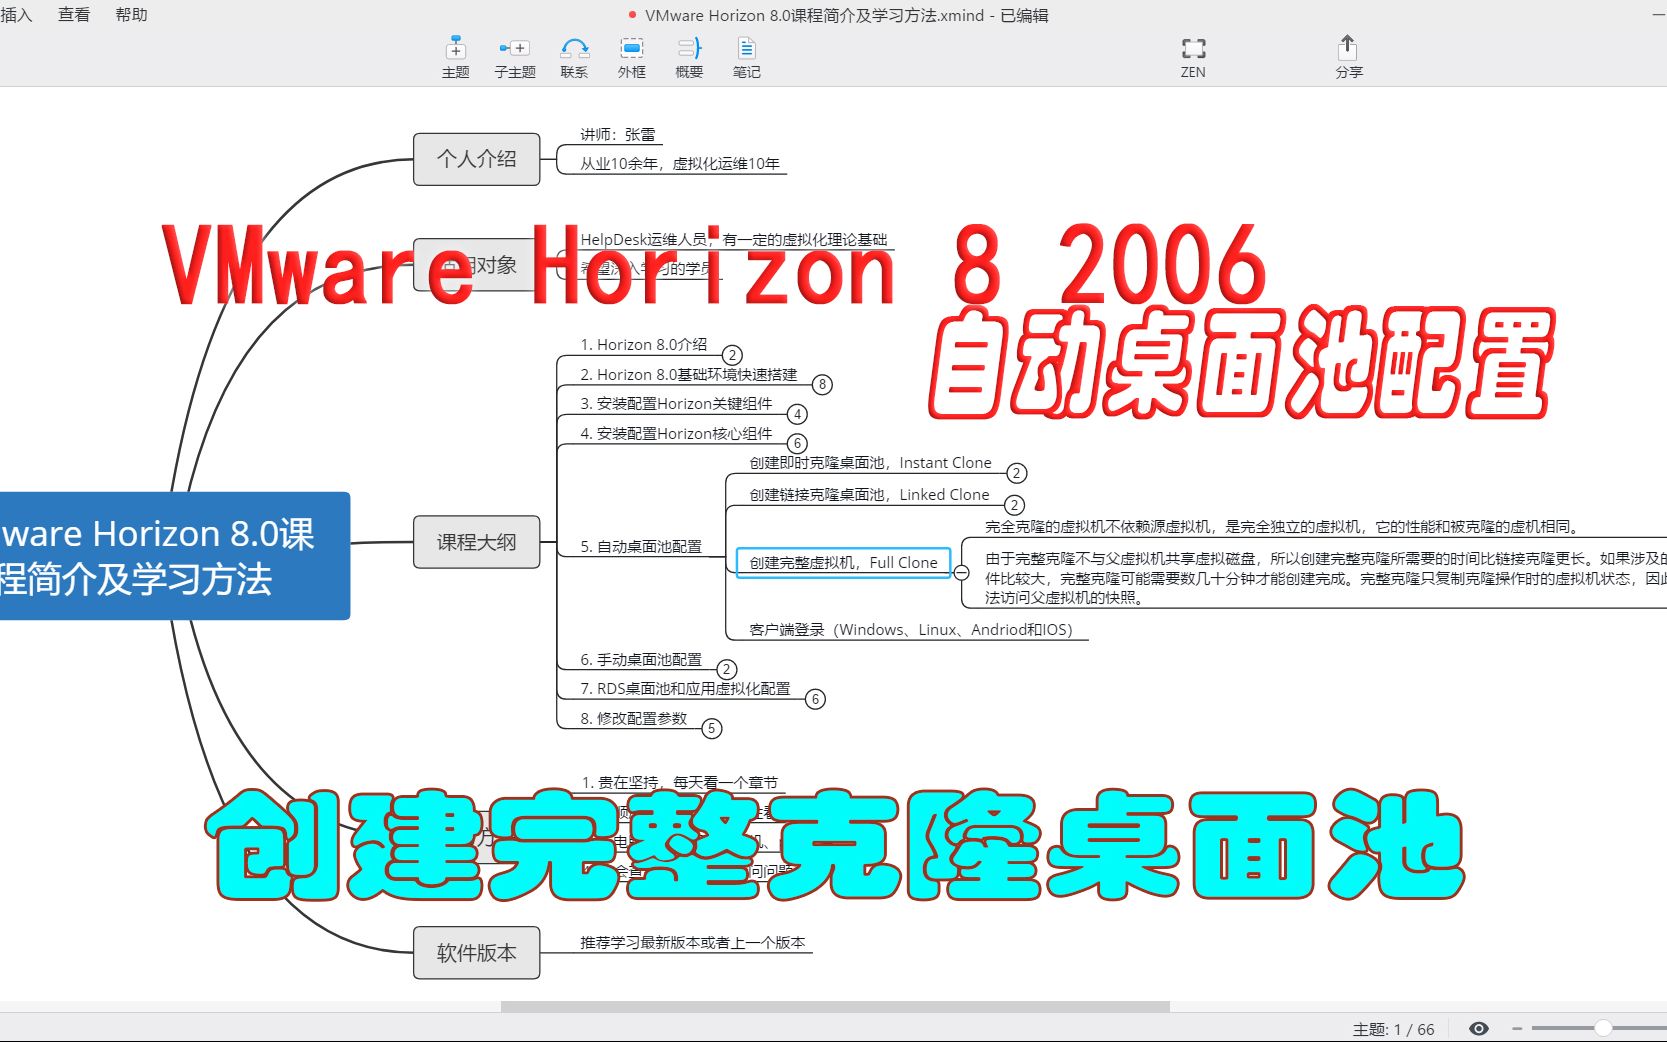Image resolution: width=1667 pixels, height=1042 pixels.
Task: Select the 个人介绍 topic box
Action: (477, 159)
